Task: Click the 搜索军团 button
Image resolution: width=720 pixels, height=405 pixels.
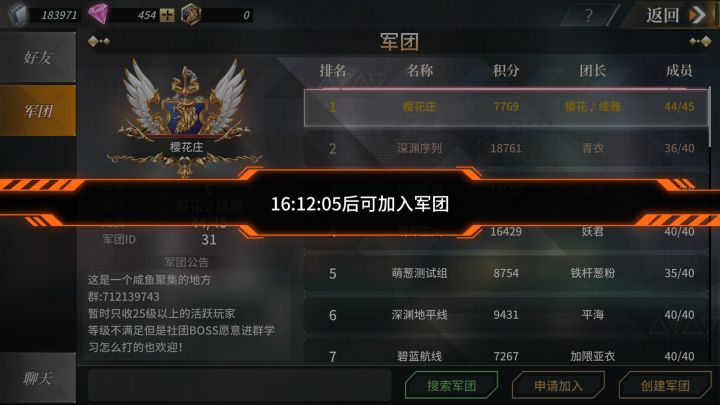Action: (451, 385)
